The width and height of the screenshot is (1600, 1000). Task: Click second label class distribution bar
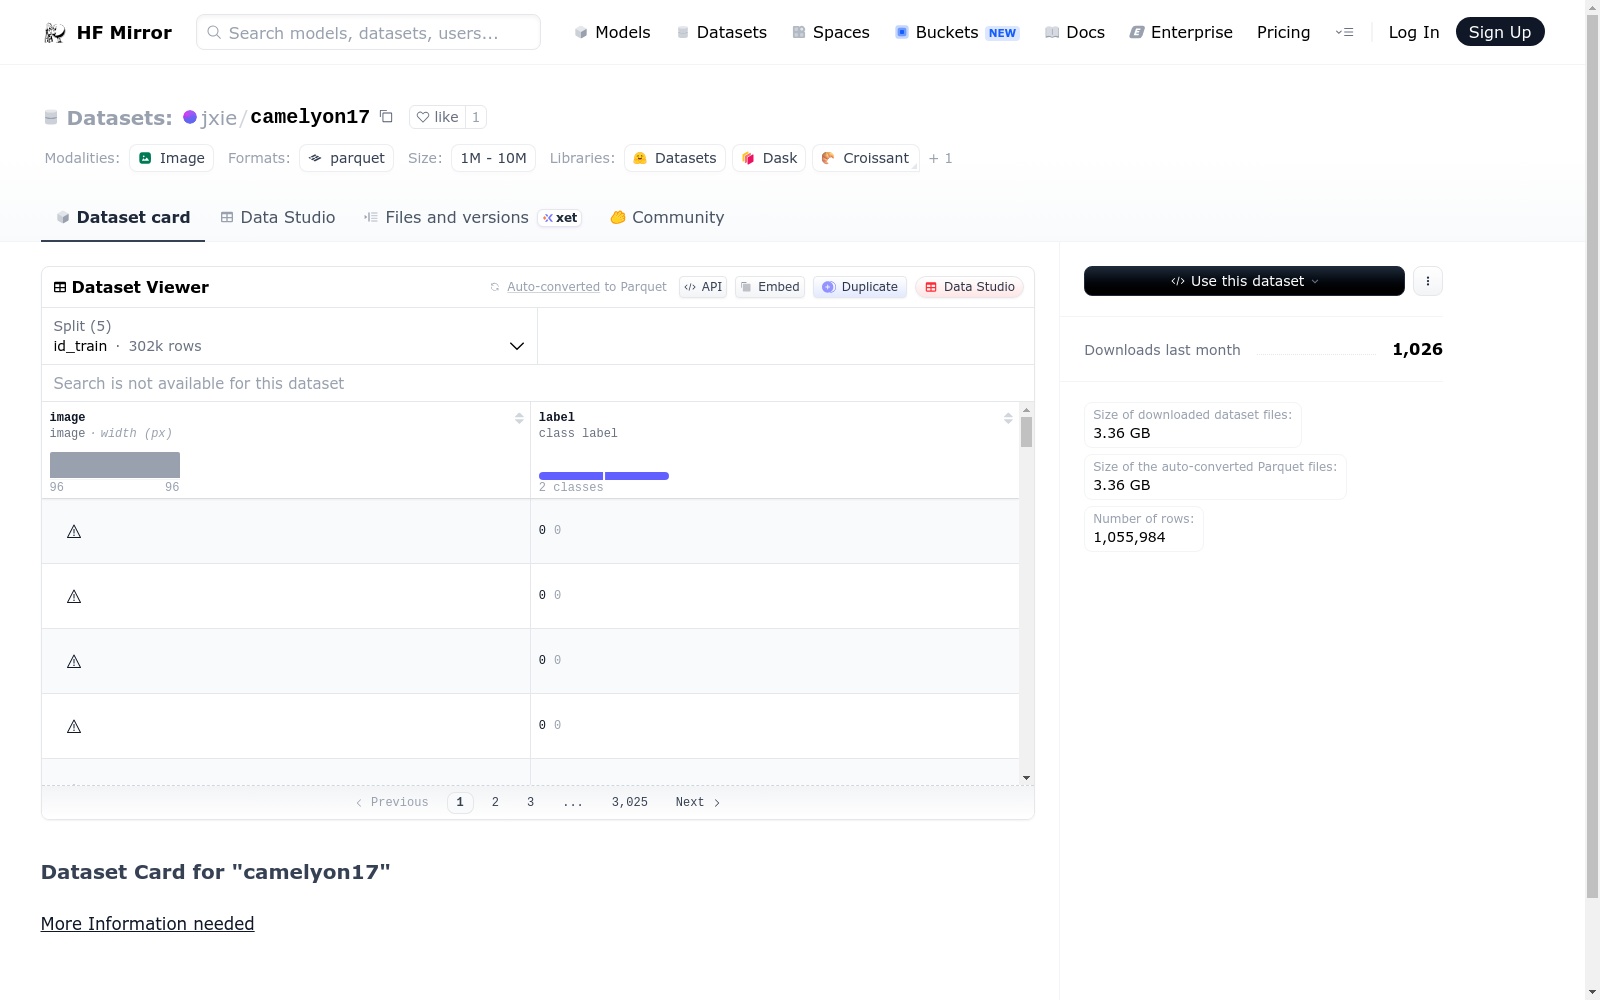point(637,476)
